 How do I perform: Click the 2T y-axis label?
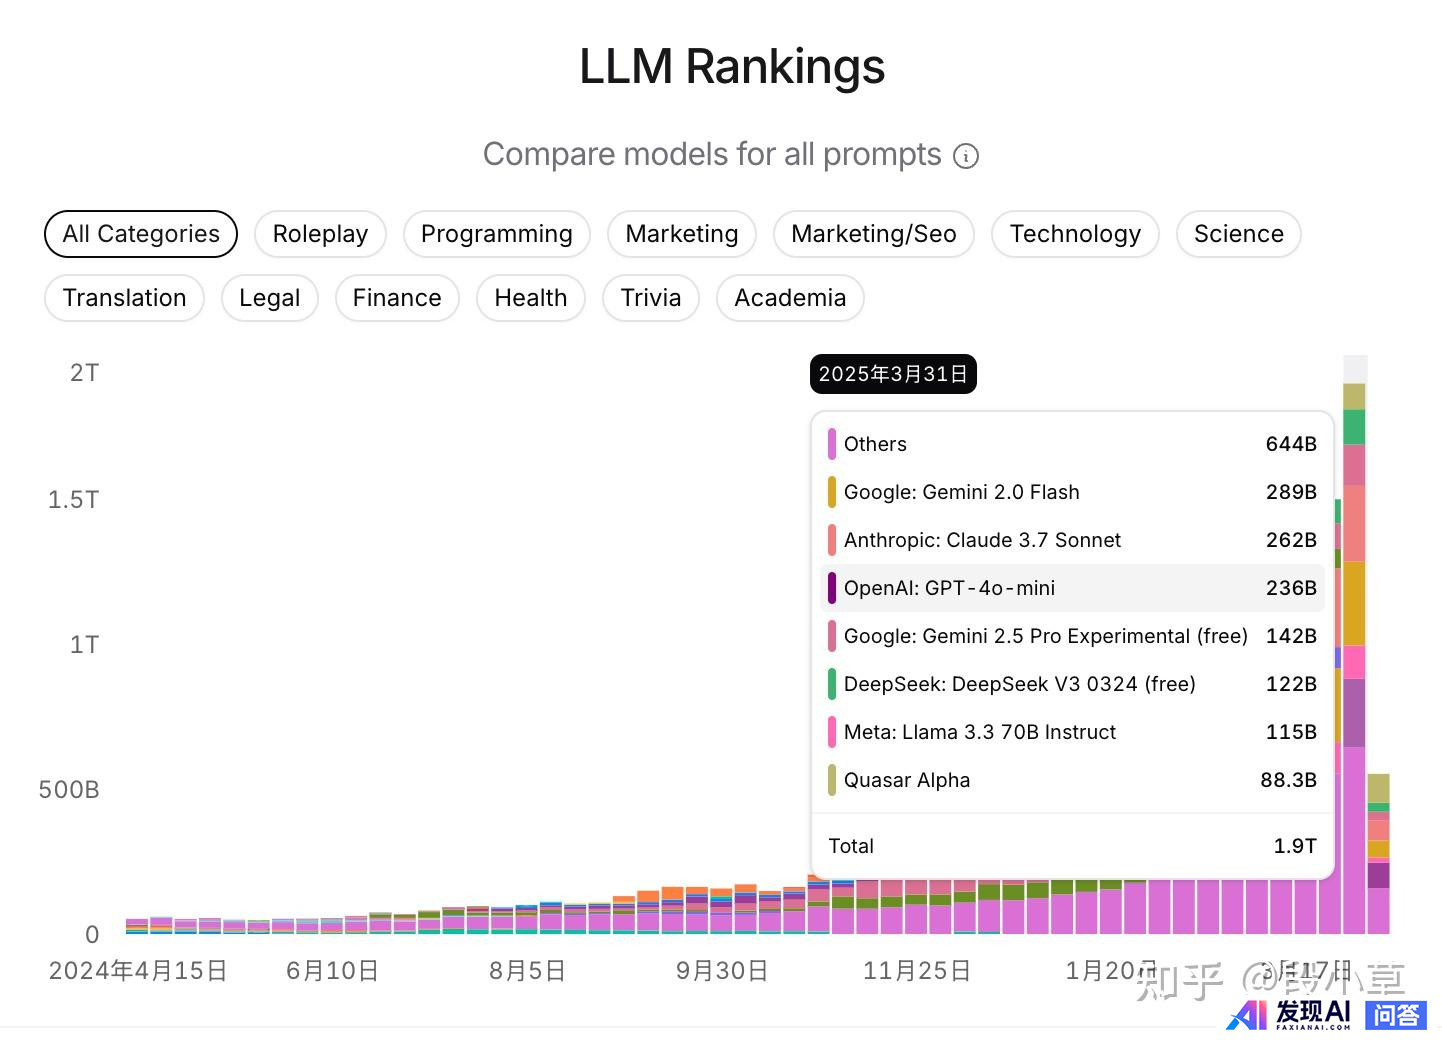pos(85,373)
